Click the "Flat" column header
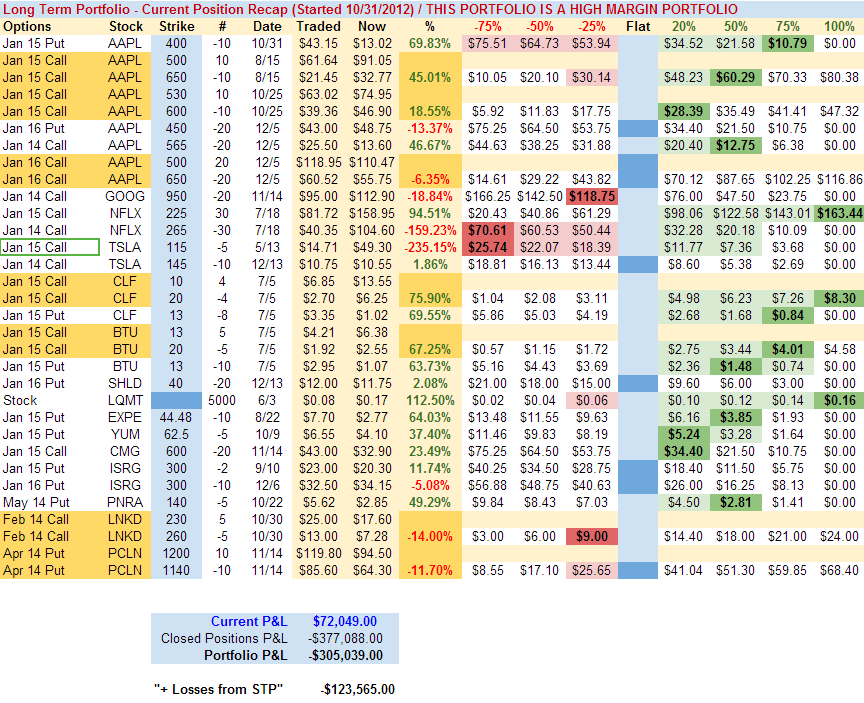The width and height of the screenshot is (864, 703). 636,25
